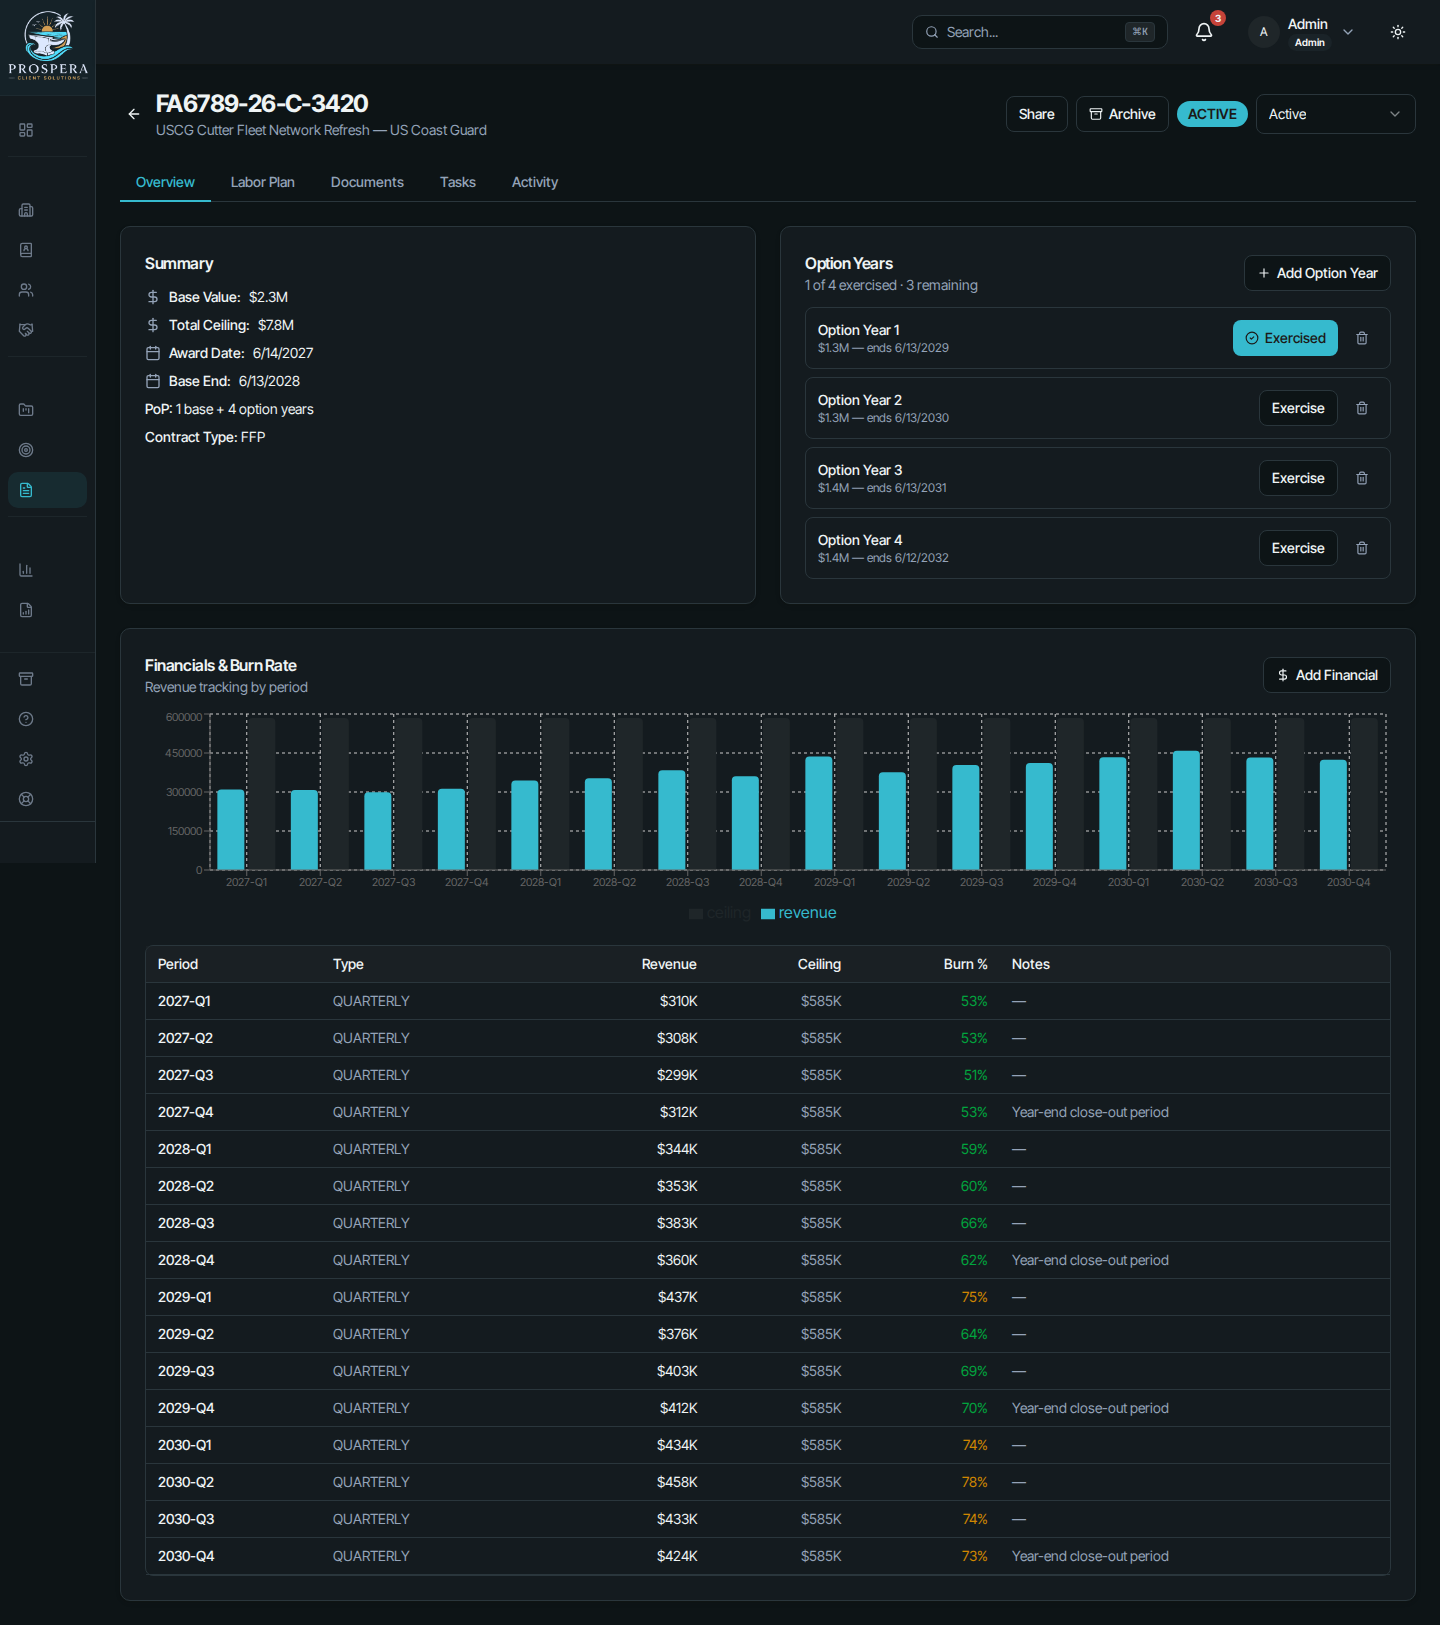Delete Option Year 3 with trash icon
The image size is (1440, 1625).
[x=1362, y=478]
